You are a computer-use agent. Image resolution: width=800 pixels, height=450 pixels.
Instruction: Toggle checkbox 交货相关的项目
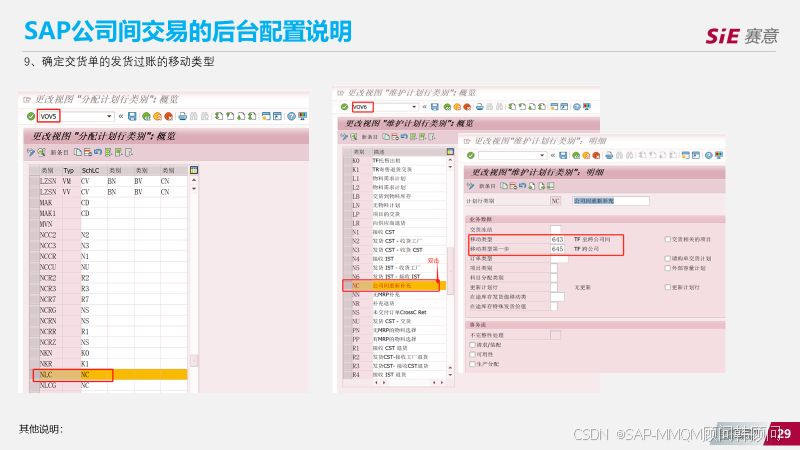point(667,239)
